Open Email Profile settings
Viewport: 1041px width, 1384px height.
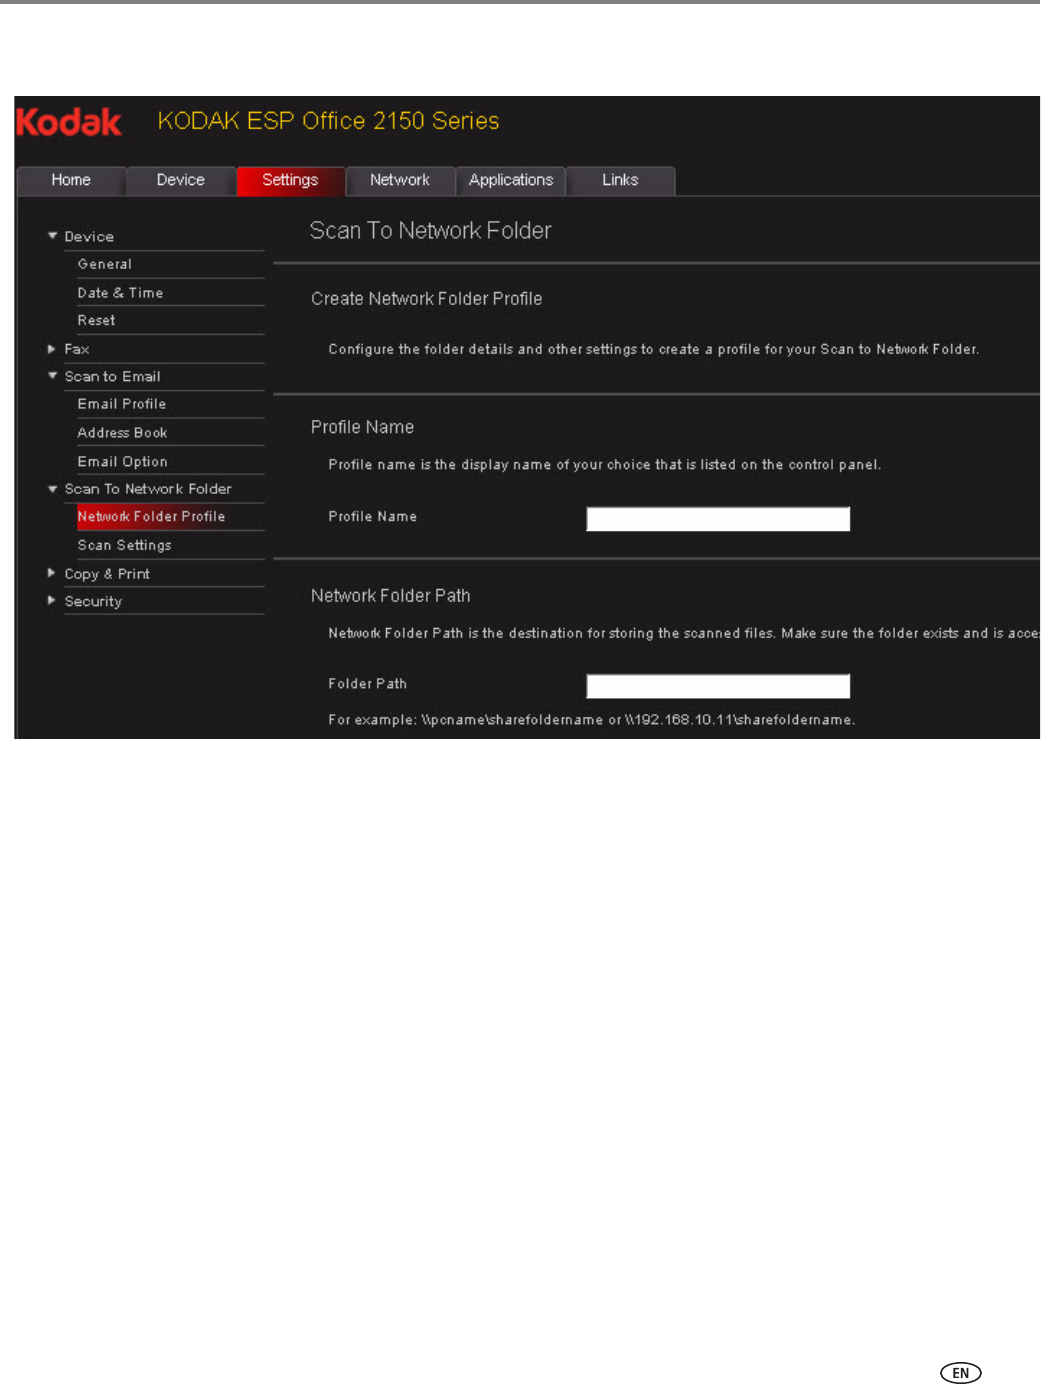[x=122, y=404]
